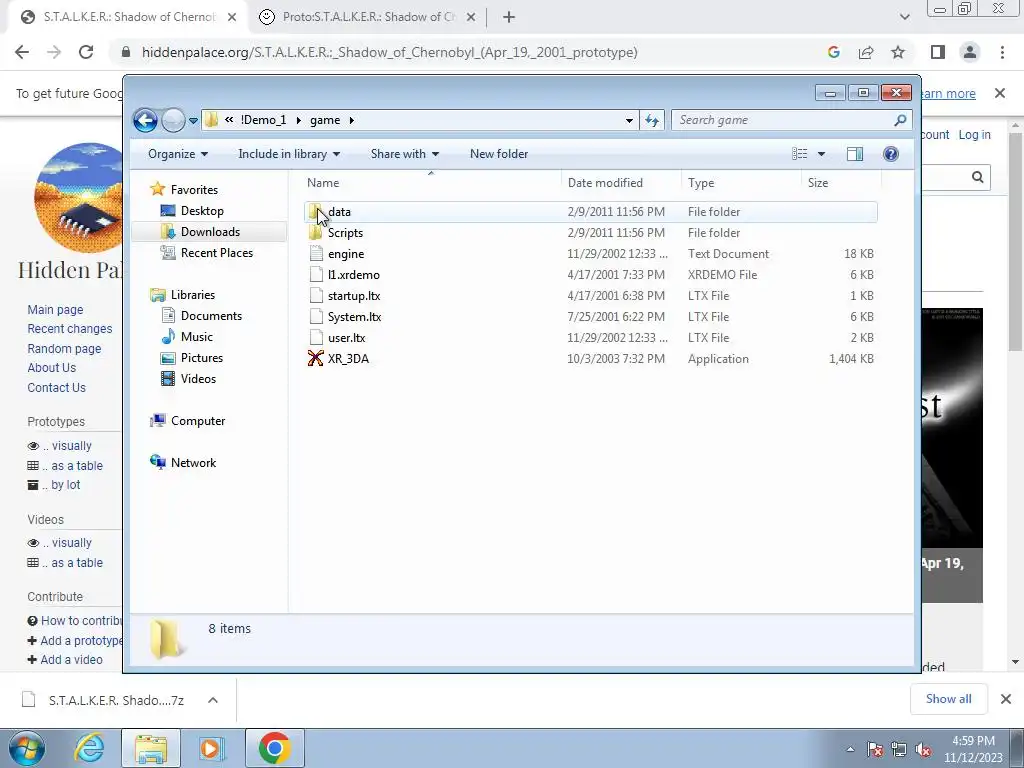The width and height of the screenshot is (1024, 768).
Task: Sort by the Name column header
Action: 431,183
